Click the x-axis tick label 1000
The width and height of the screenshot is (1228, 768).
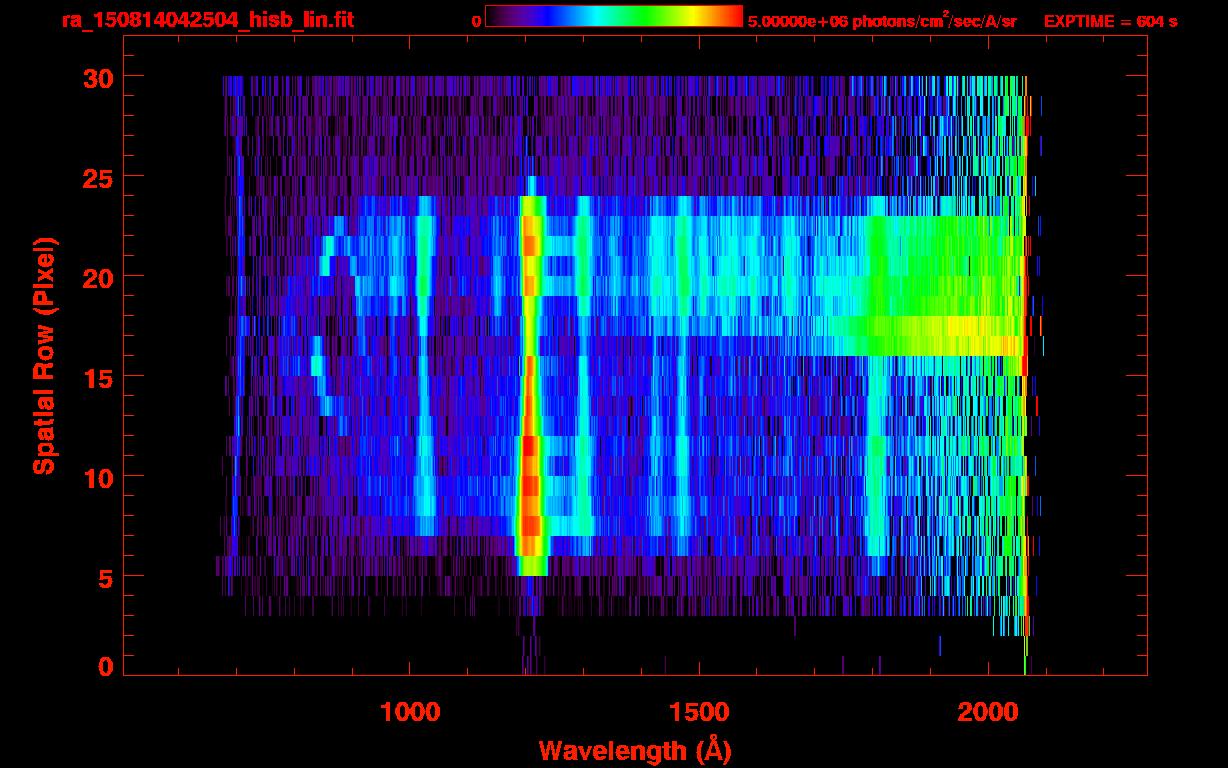(x=410, y=711)
